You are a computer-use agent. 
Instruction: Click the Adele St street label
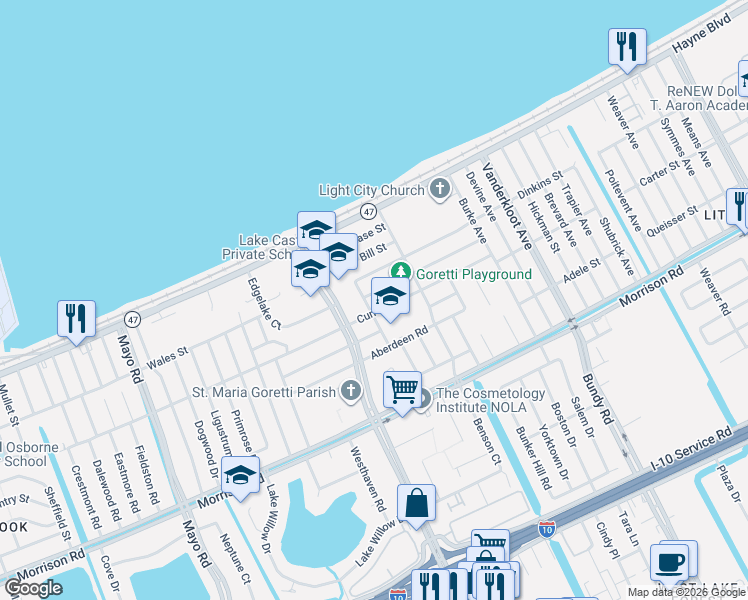(582, 270)
